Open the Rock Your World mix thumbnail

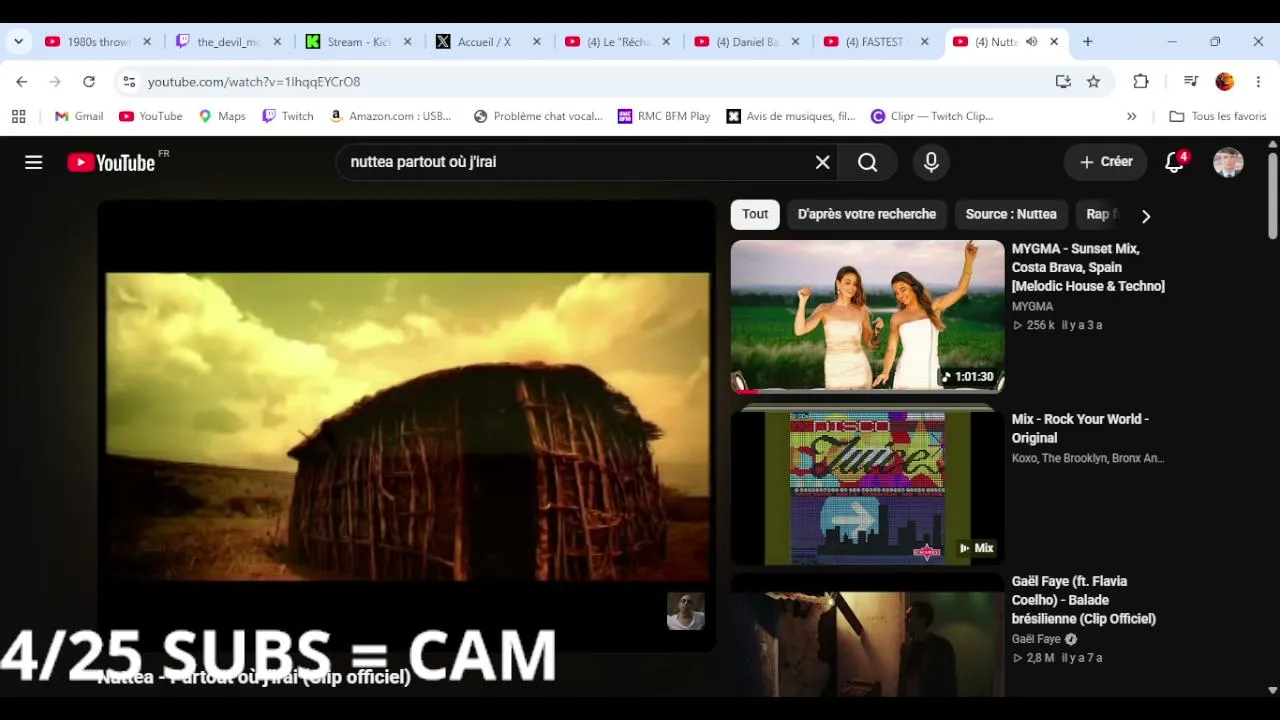[x=867, y=487]
